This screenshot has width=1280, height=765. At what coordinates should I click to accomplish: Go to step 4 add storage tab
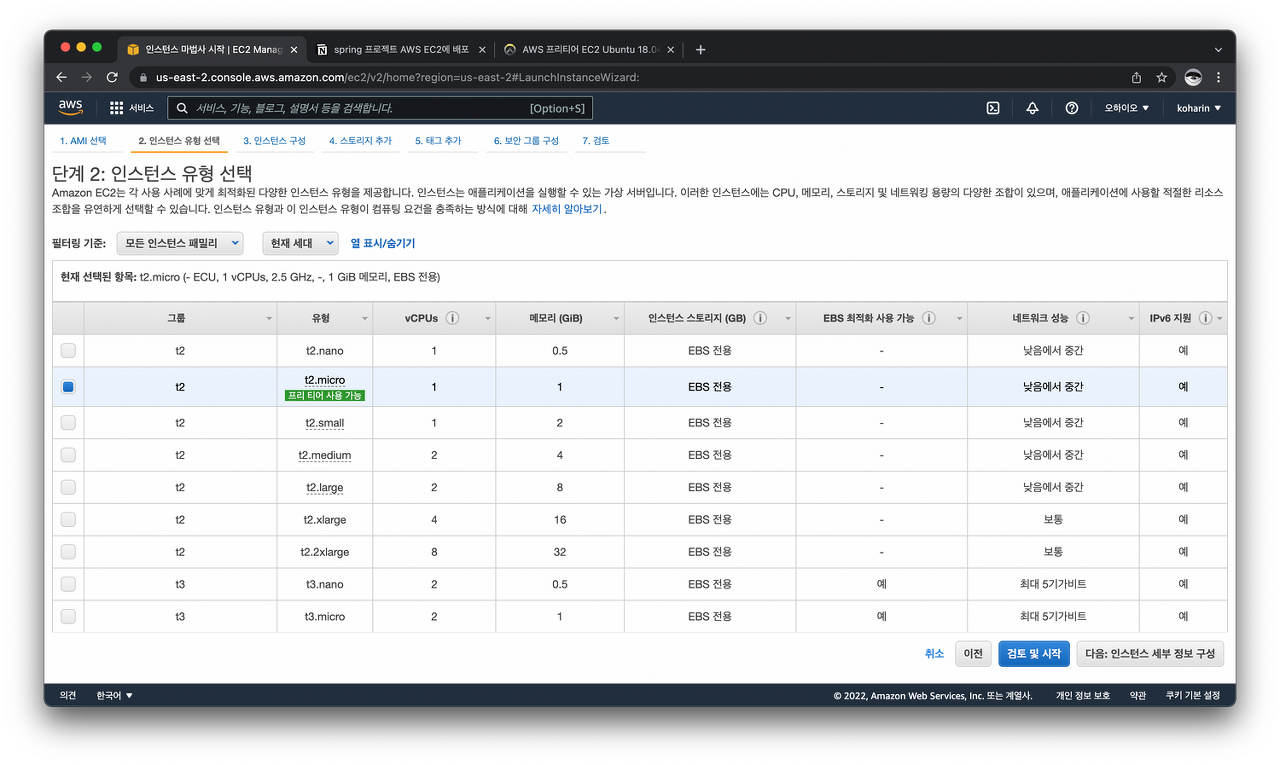point(360,141)
